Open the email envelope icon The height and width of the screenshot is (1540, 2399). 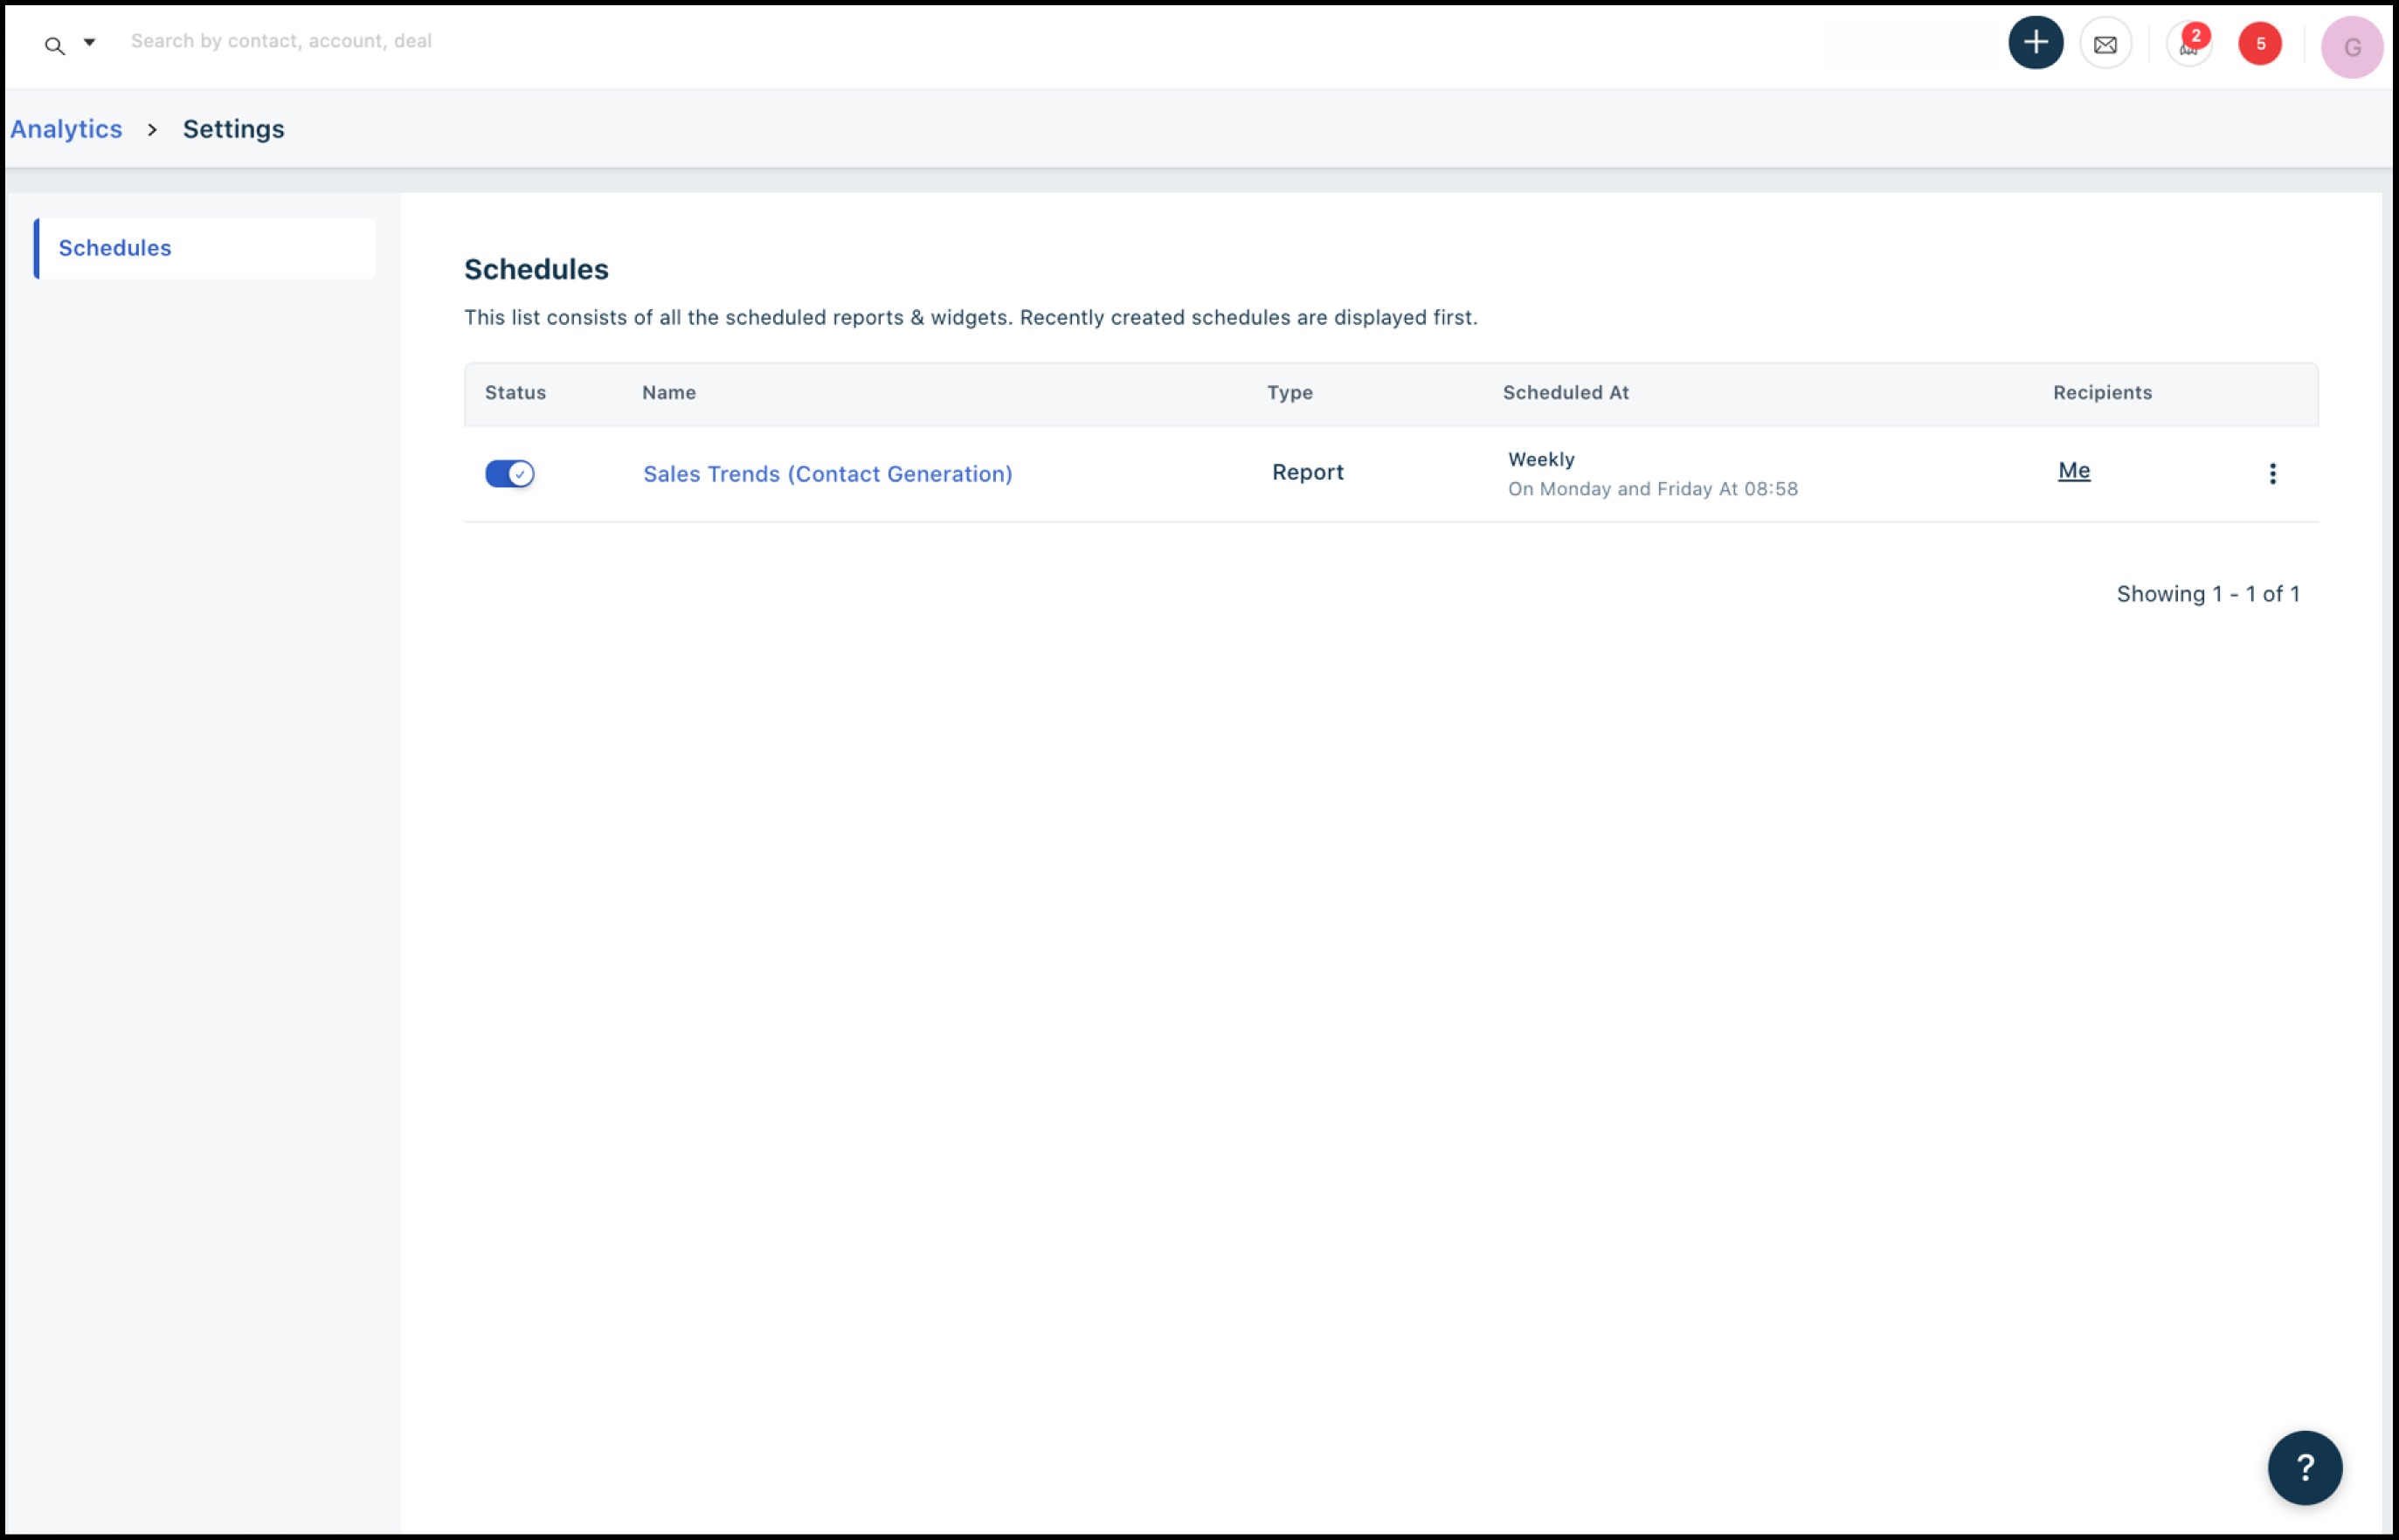click(x=2105, y=44)
